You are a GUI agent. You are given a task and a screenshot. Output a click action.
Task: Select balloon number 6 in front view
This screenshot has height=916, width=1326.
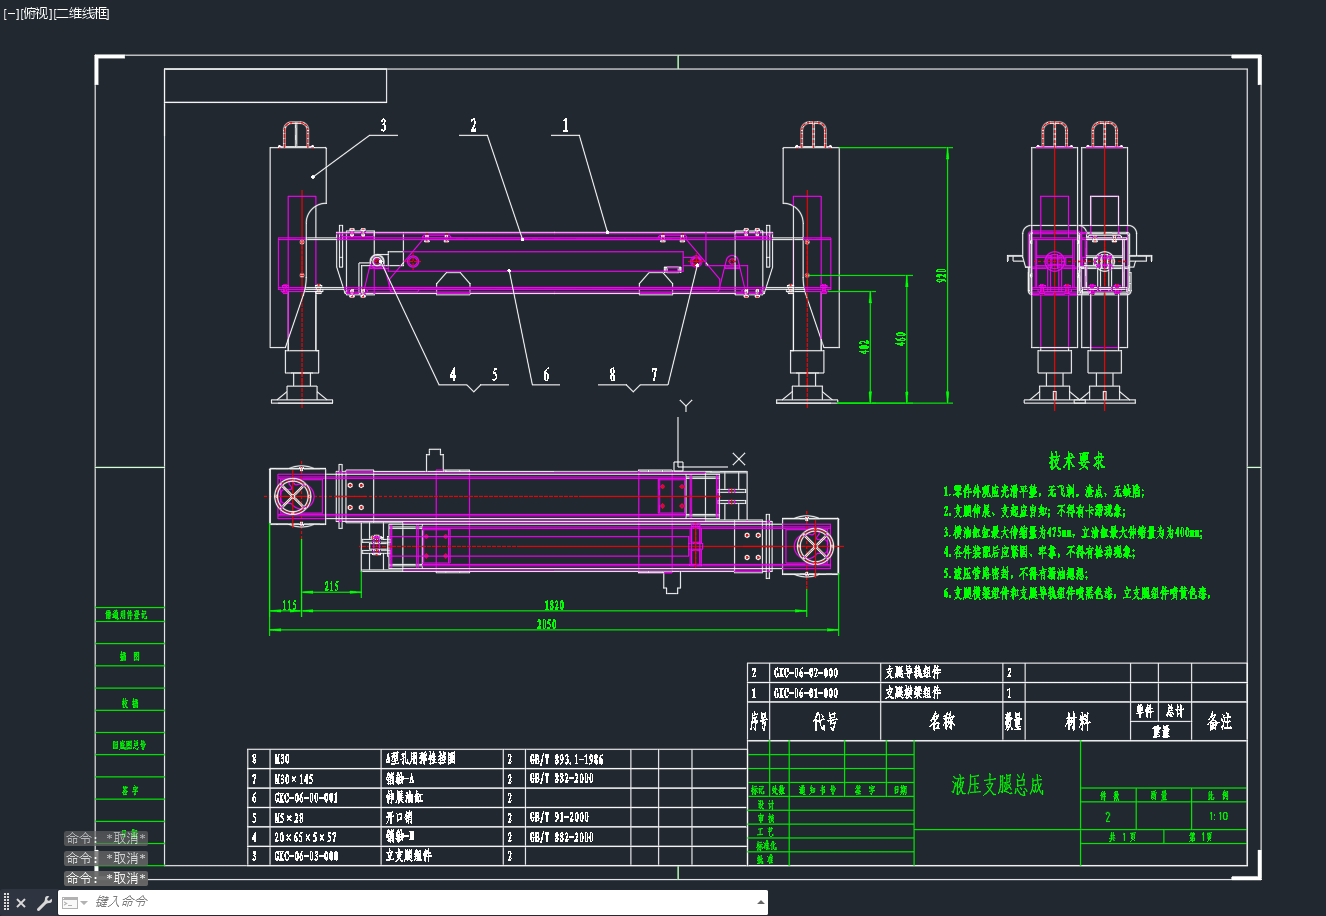pyautogui.click(x=546, y=375)
